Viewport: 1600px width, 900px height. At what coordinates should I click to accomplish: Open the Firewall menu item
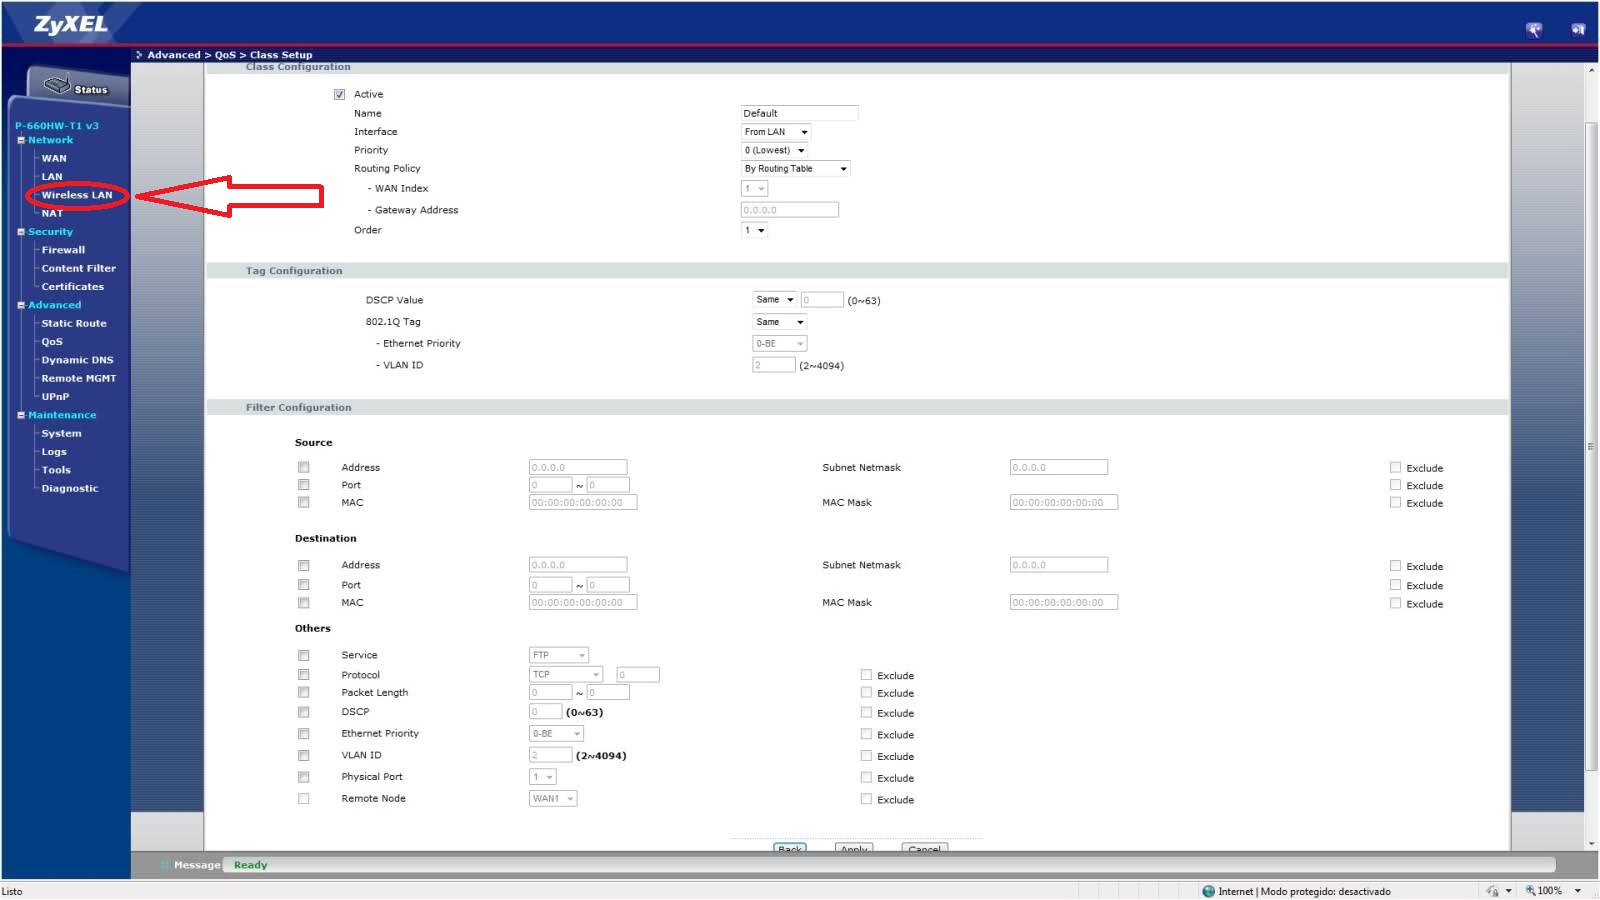(63, 250)
